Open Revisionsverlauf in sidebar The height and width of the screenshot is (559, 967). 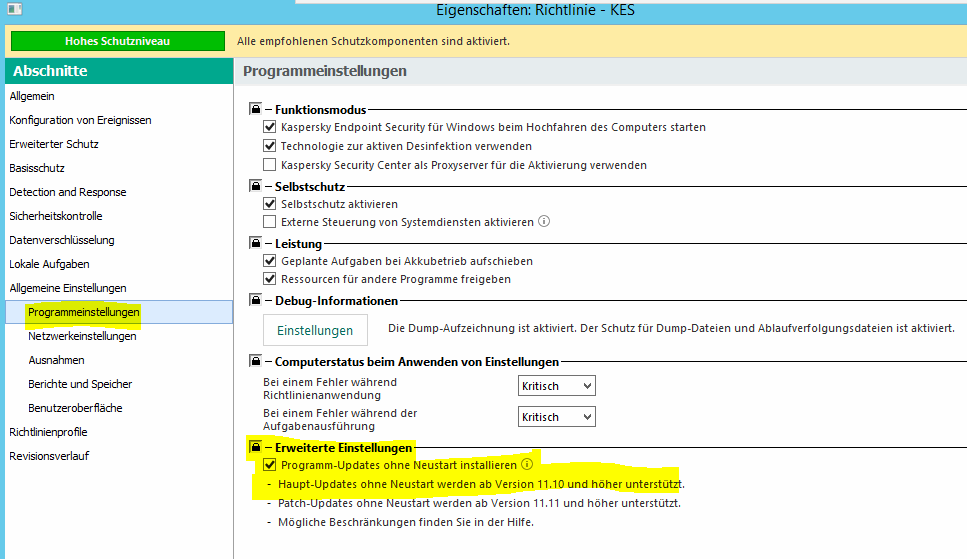pos(49,457)
